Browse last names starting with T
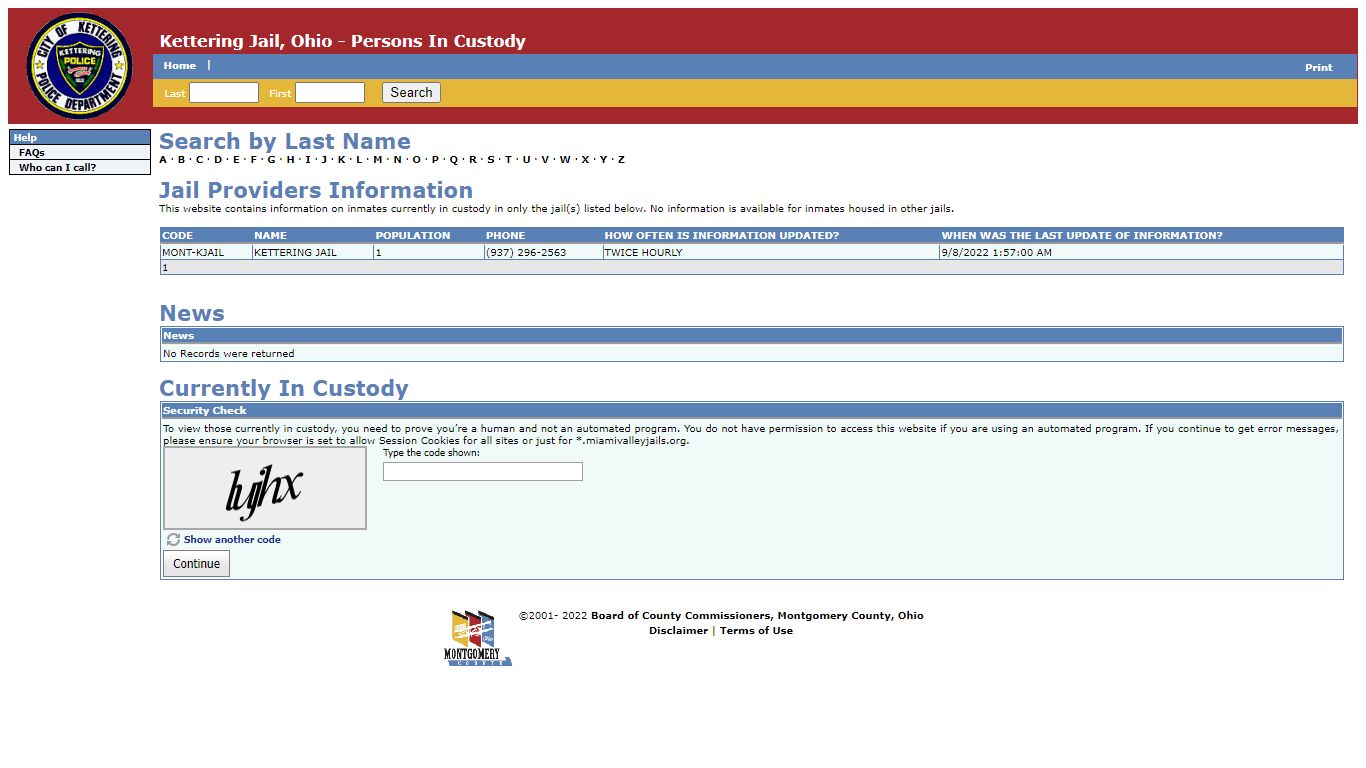Image resolution: width=1366 pixels, height=768 pixels. coord(507,160)
